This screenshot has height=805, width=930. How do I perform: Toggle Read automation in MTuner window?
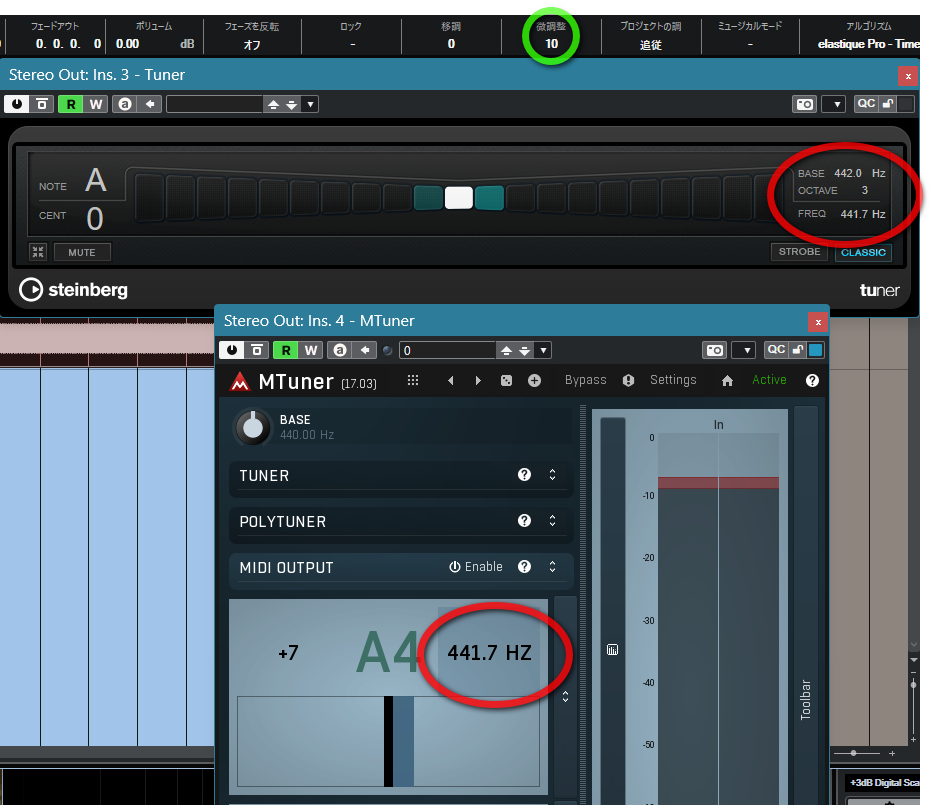pos(286,350)
